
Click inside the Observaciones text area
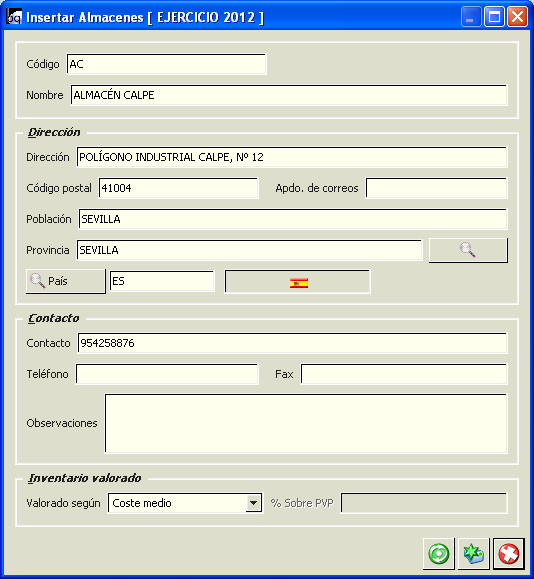[x=306, y=424]
